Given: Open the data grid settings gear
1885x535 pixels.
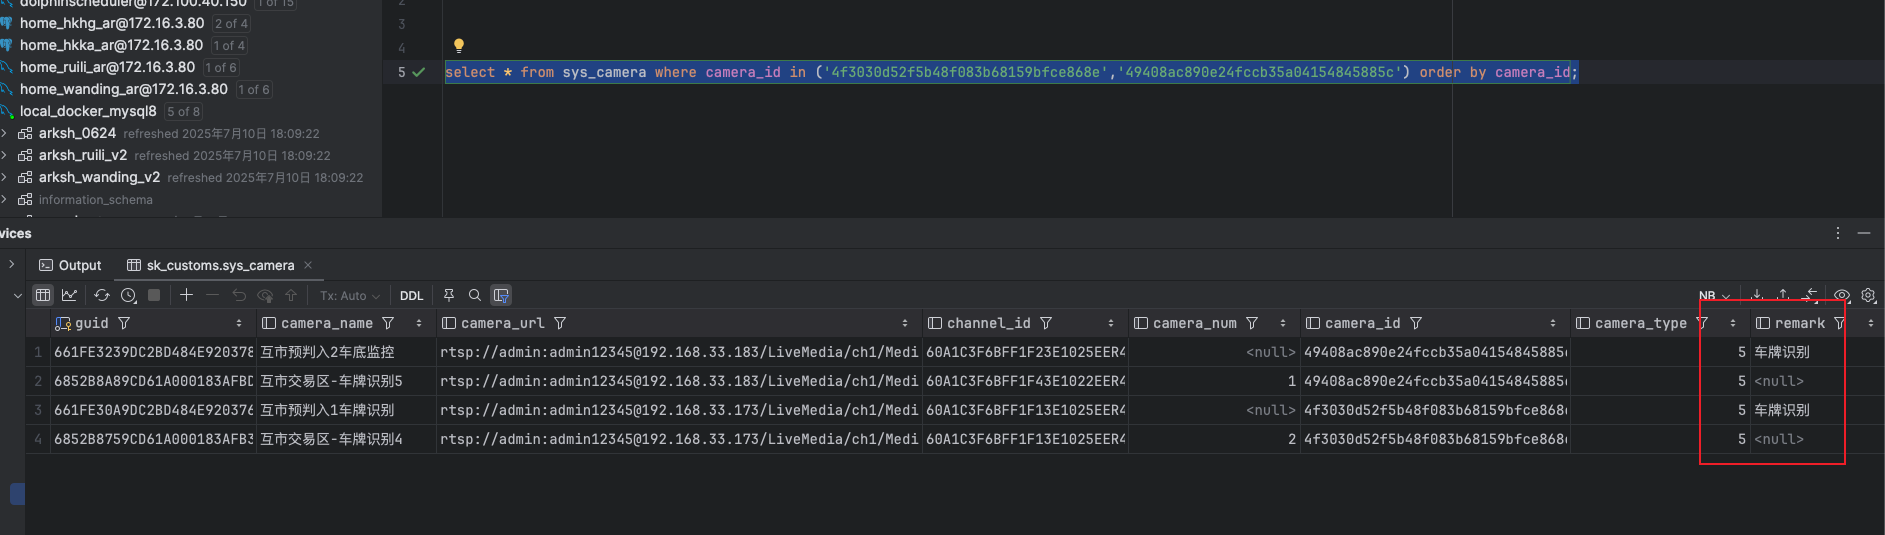Looking at the screenshot, I should 1868,295.
